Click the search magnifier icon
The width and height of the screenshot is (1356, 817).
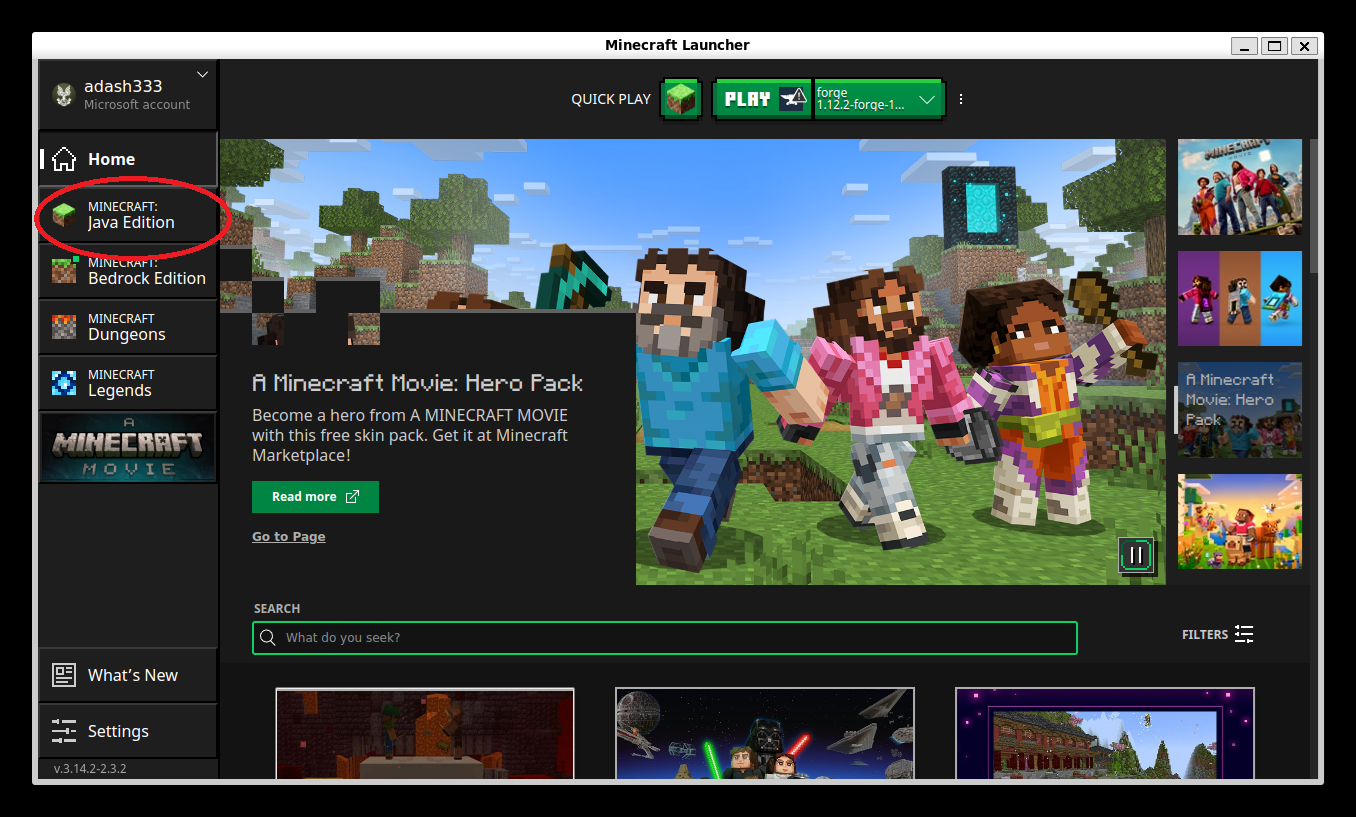pyautogui.click(x=268, y=638)
